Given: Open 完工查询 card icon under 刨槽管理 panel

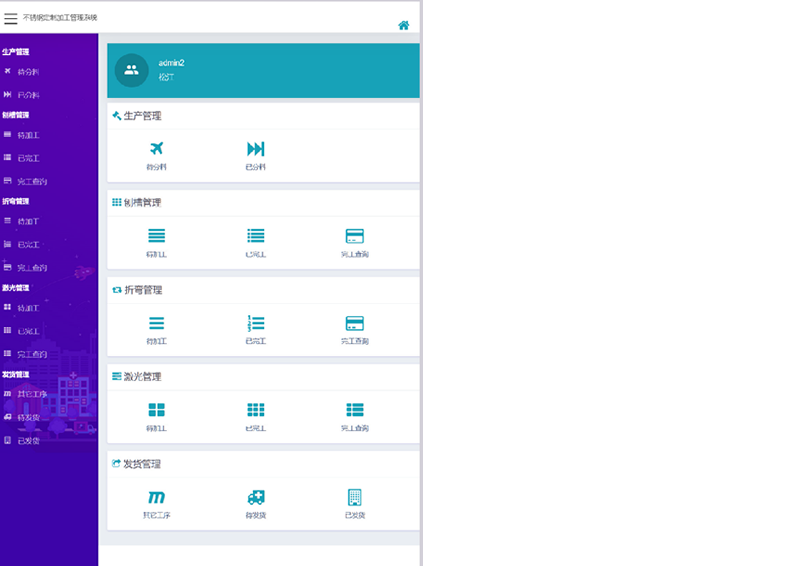Looking at the screenshot, I should [354, 236].
